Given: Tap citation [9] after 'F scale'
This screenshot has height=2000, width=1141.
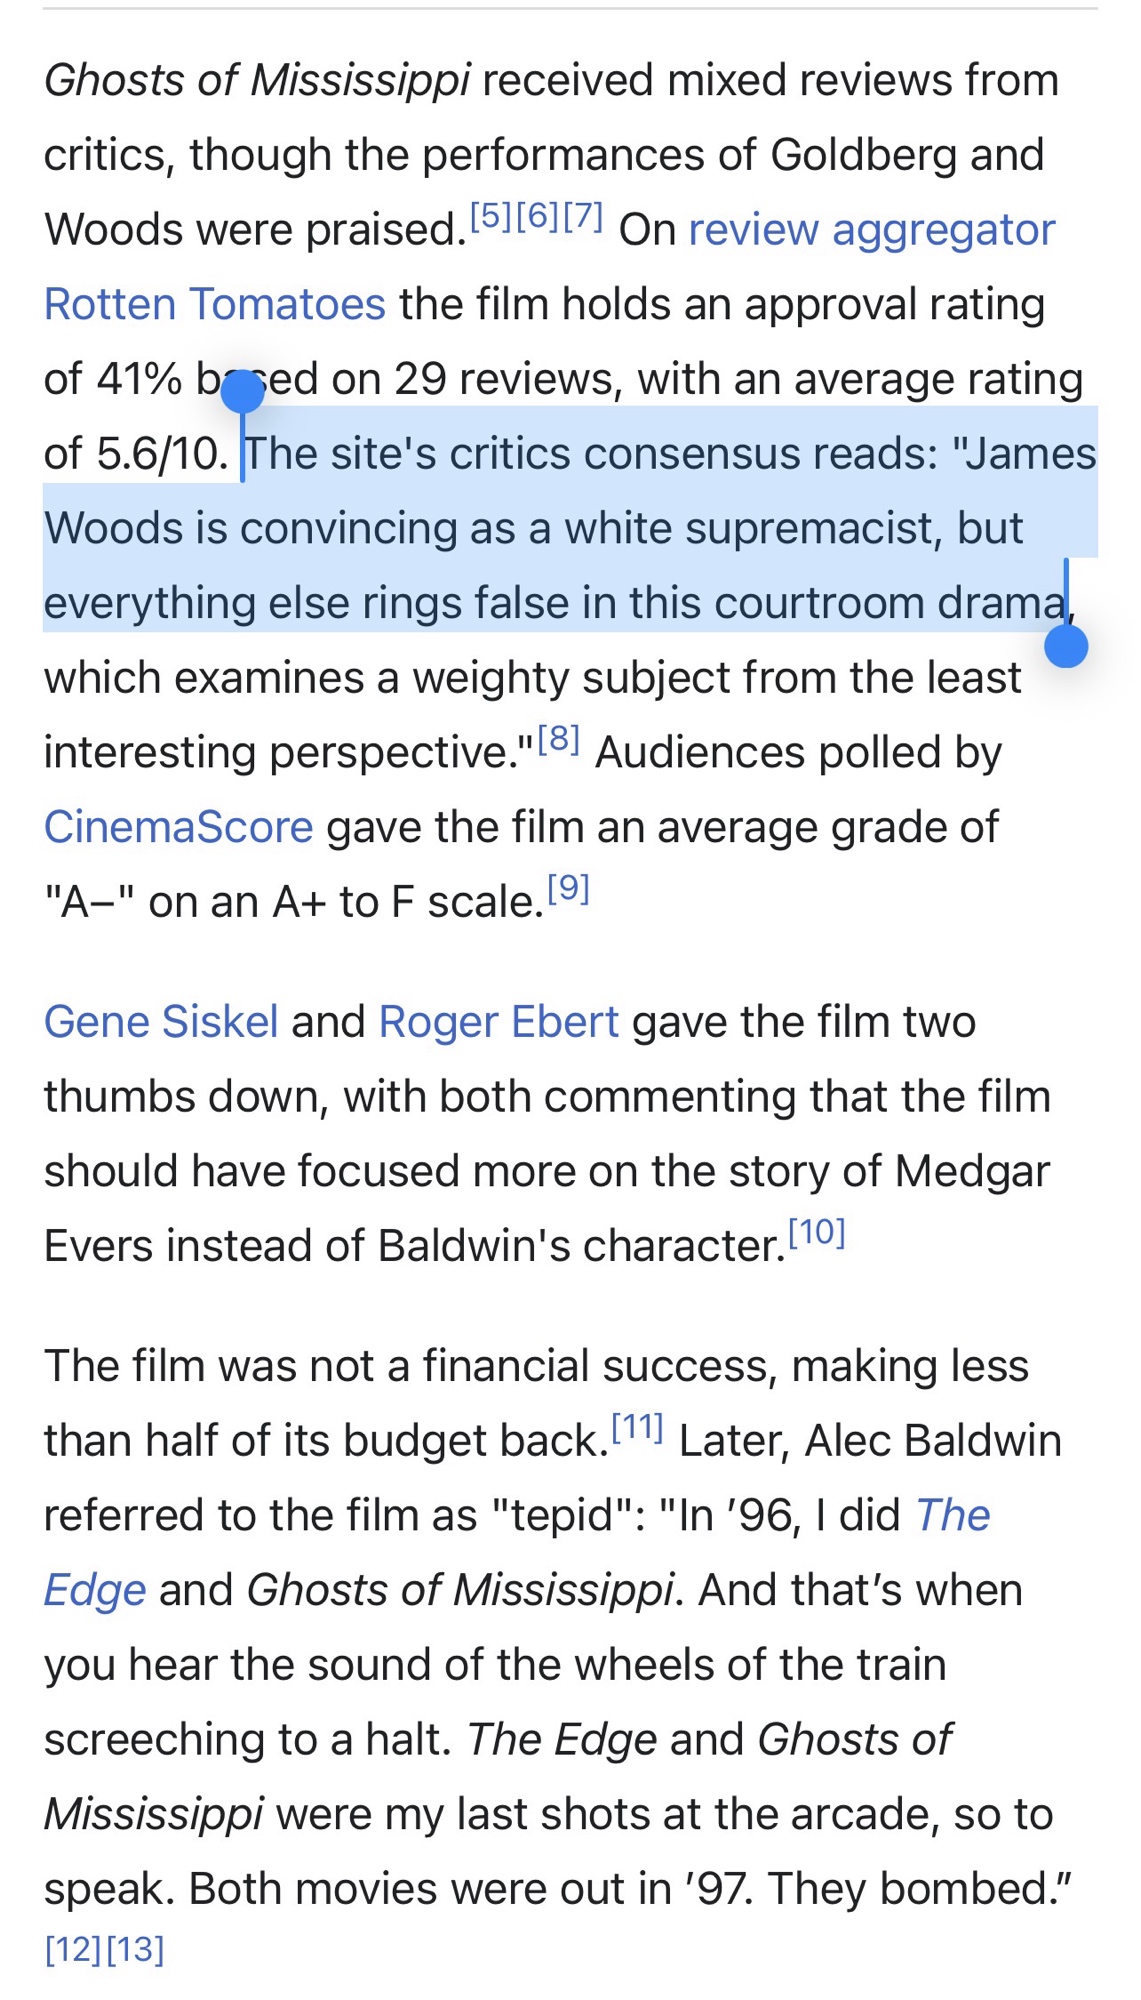Looking at the screenshot, I should 568,888.
